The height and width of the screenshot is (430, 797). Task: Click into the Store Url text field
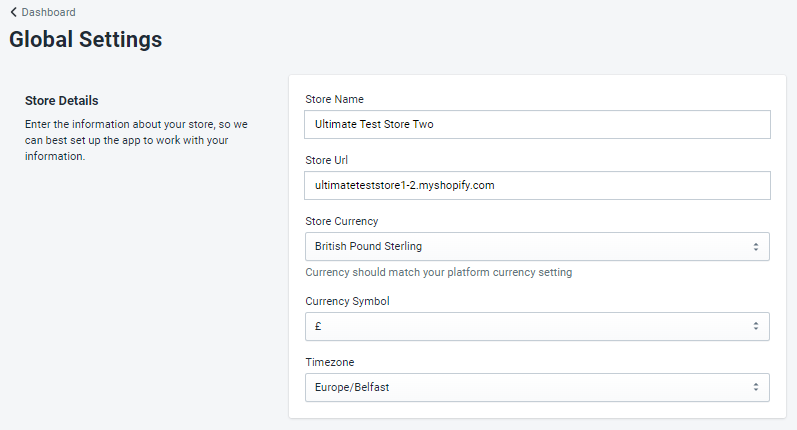coord(537,185)
